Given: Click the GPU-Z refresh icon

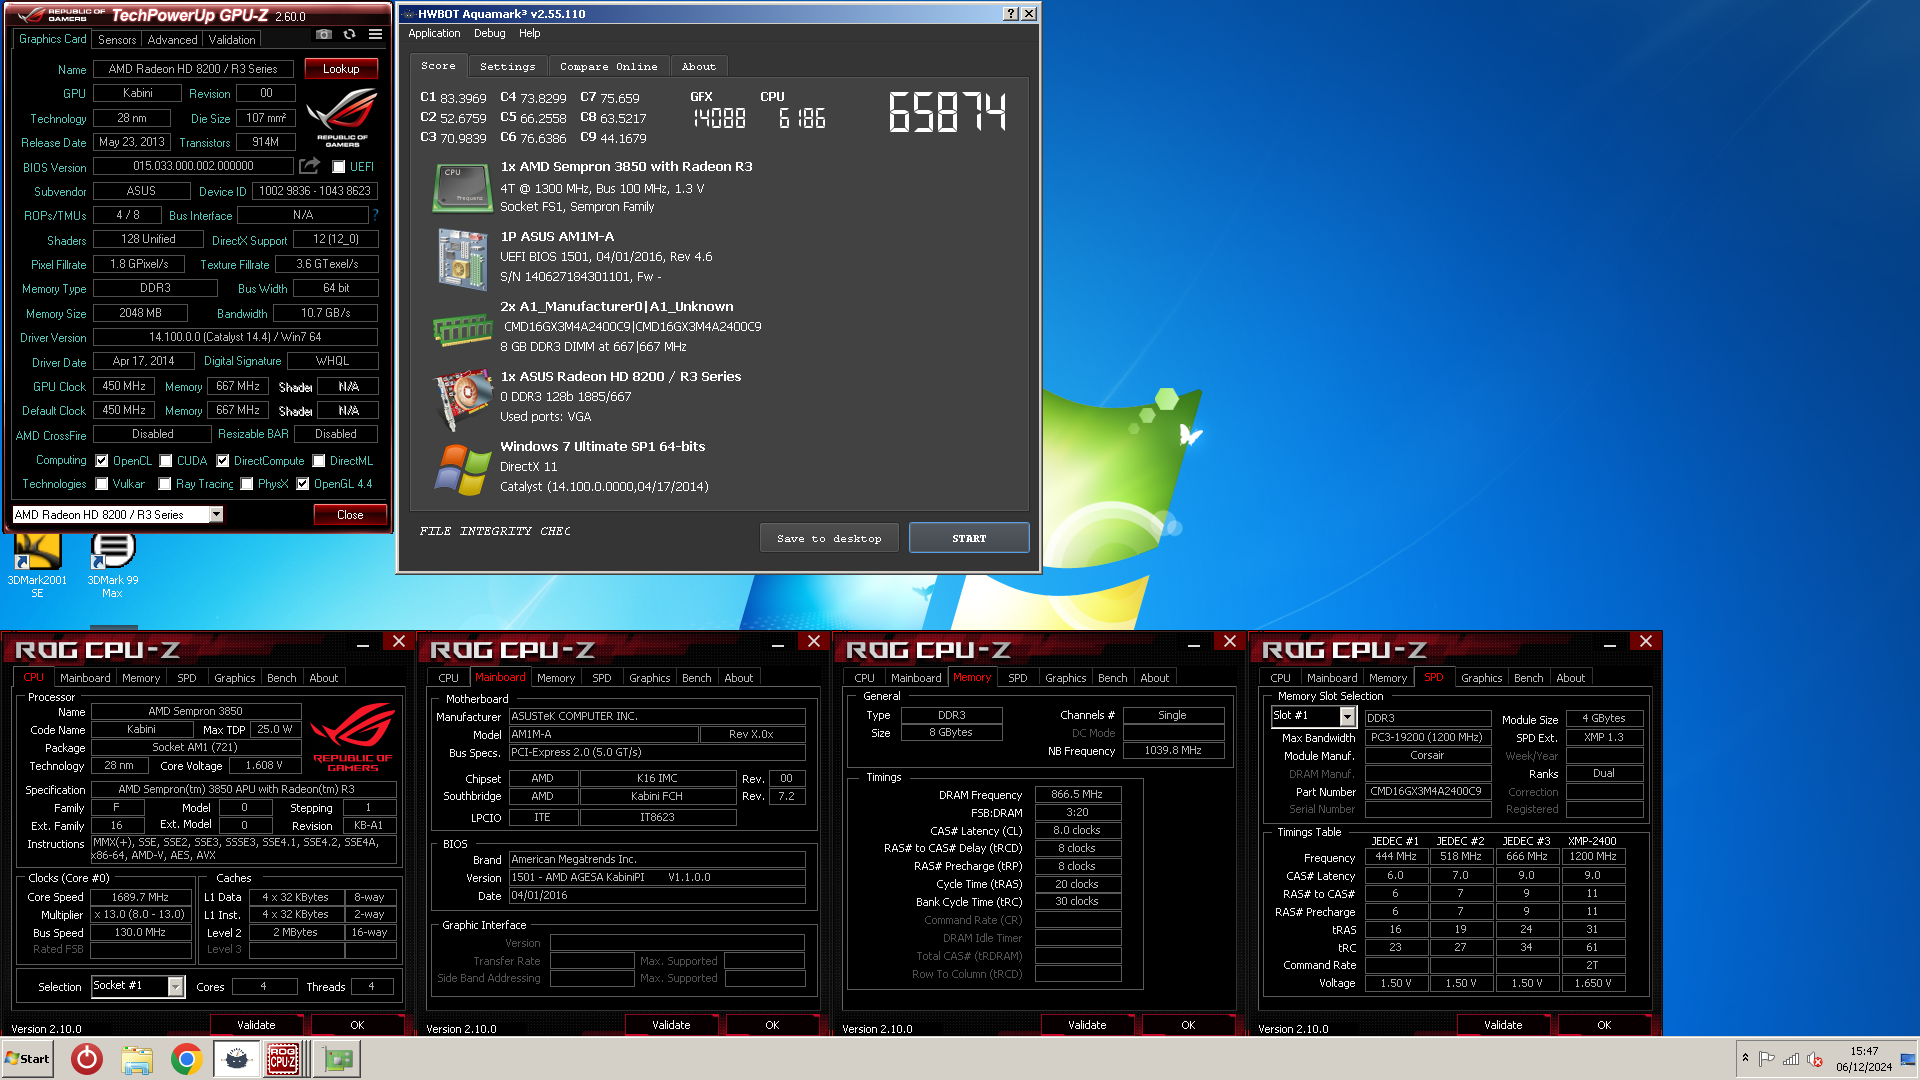Looking at the screenshot, I should [x=349, y=34].
